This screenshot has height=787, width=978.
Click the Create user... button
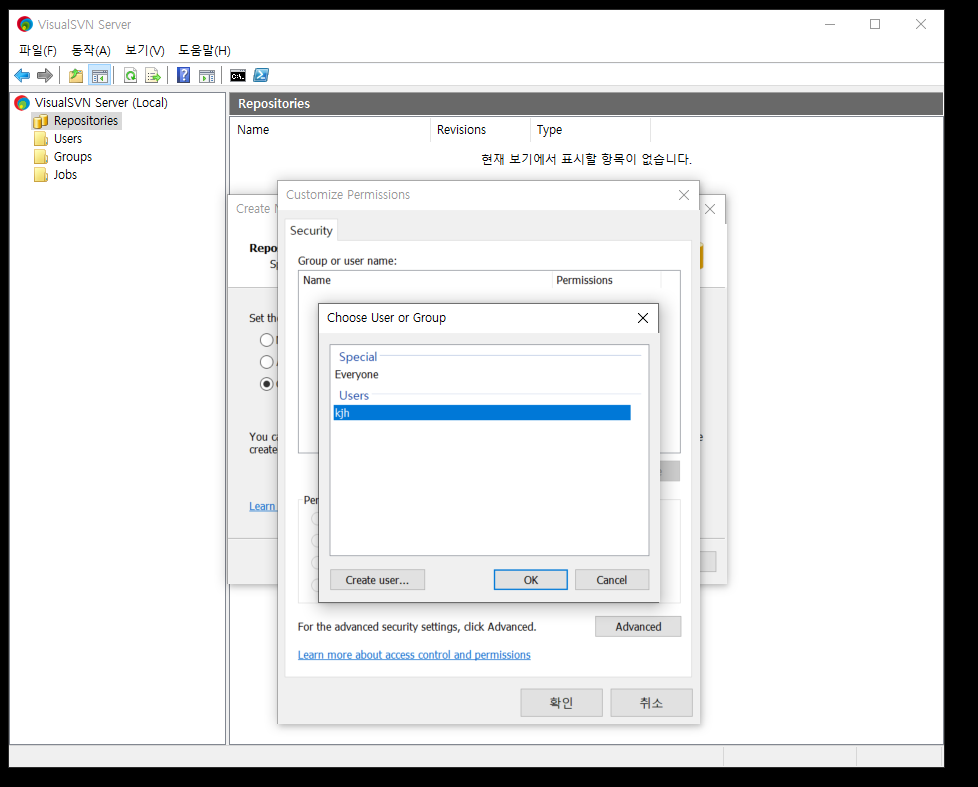tap(377, 580)
